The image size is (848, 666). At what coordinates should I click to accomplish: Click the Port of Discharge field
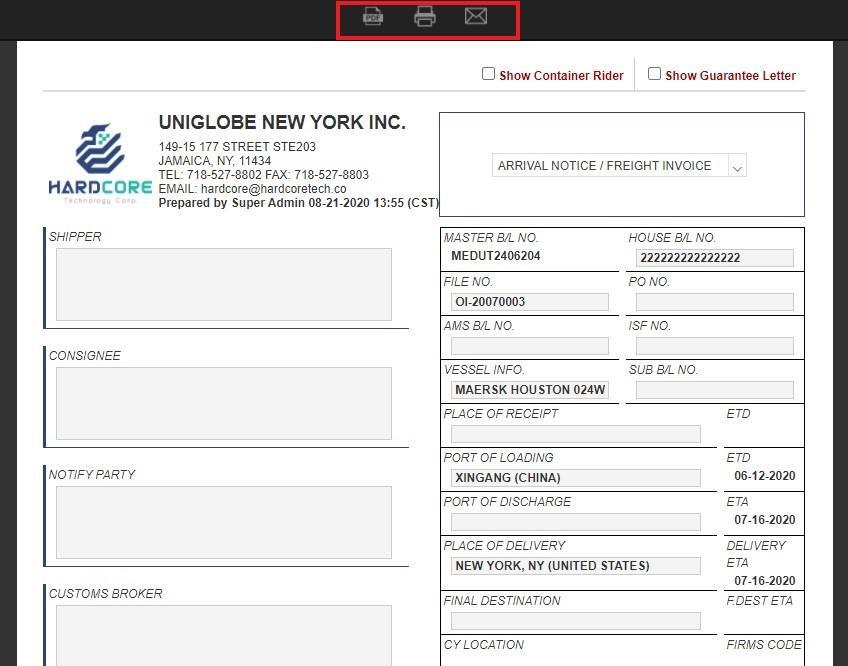pos(575,522)
